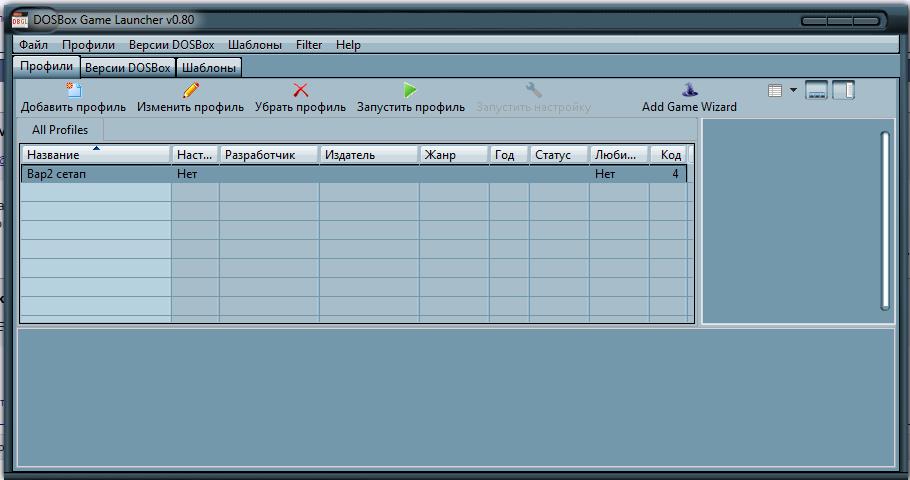Screen dimensions: 910x480
Task: Click the Run Profile green play icon
Action: (x=410, y=90)
